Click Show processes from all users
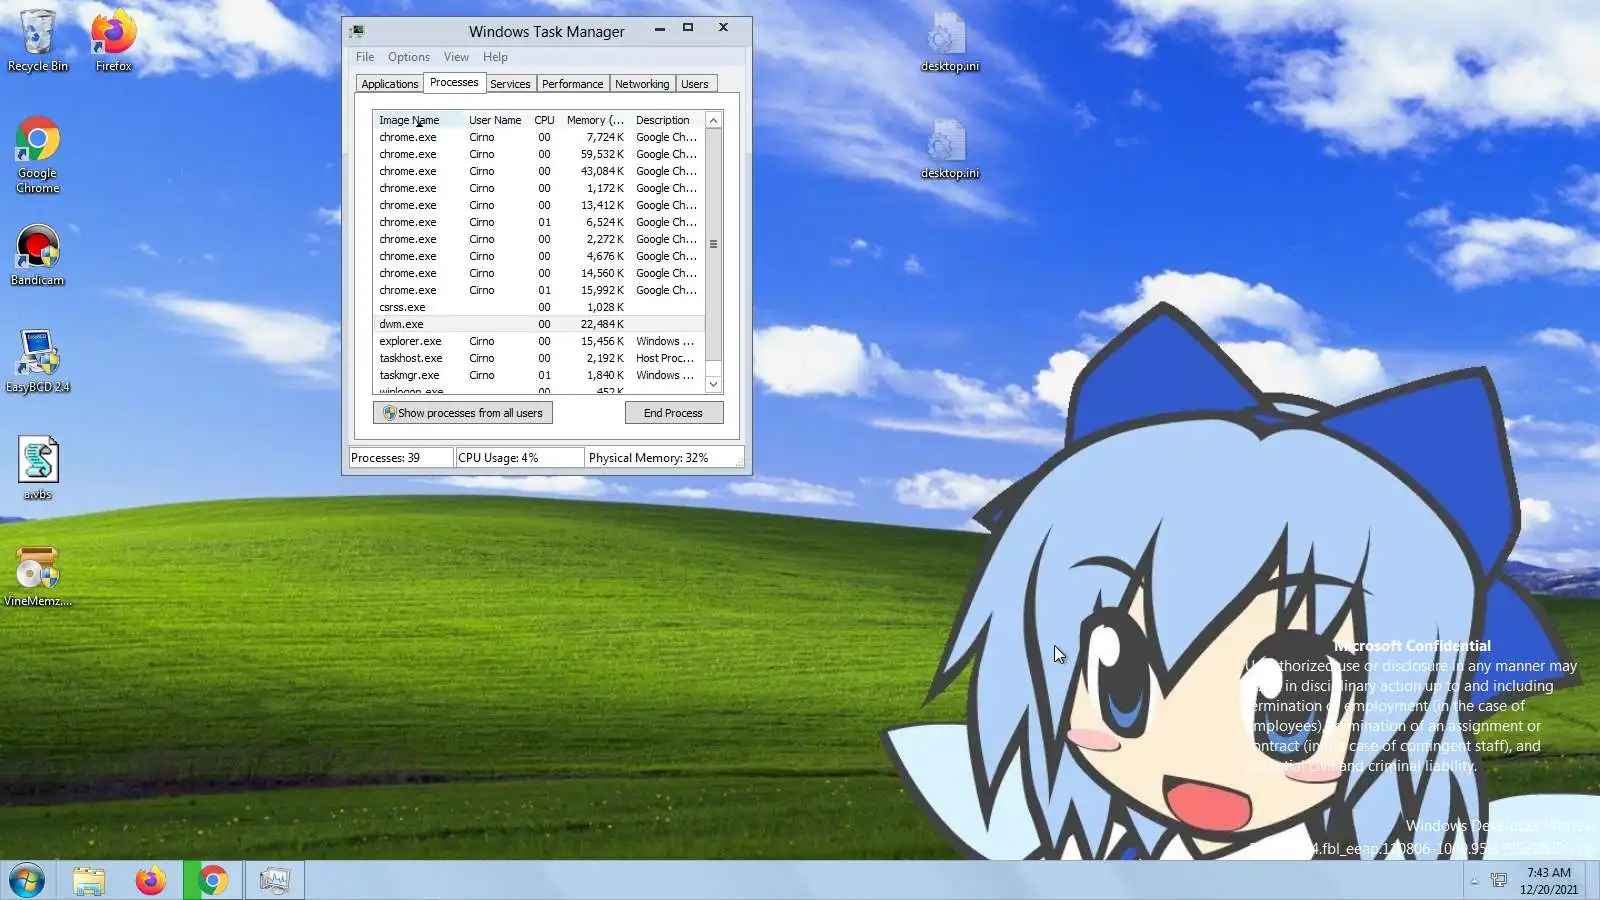 click(x=463, y=413)
